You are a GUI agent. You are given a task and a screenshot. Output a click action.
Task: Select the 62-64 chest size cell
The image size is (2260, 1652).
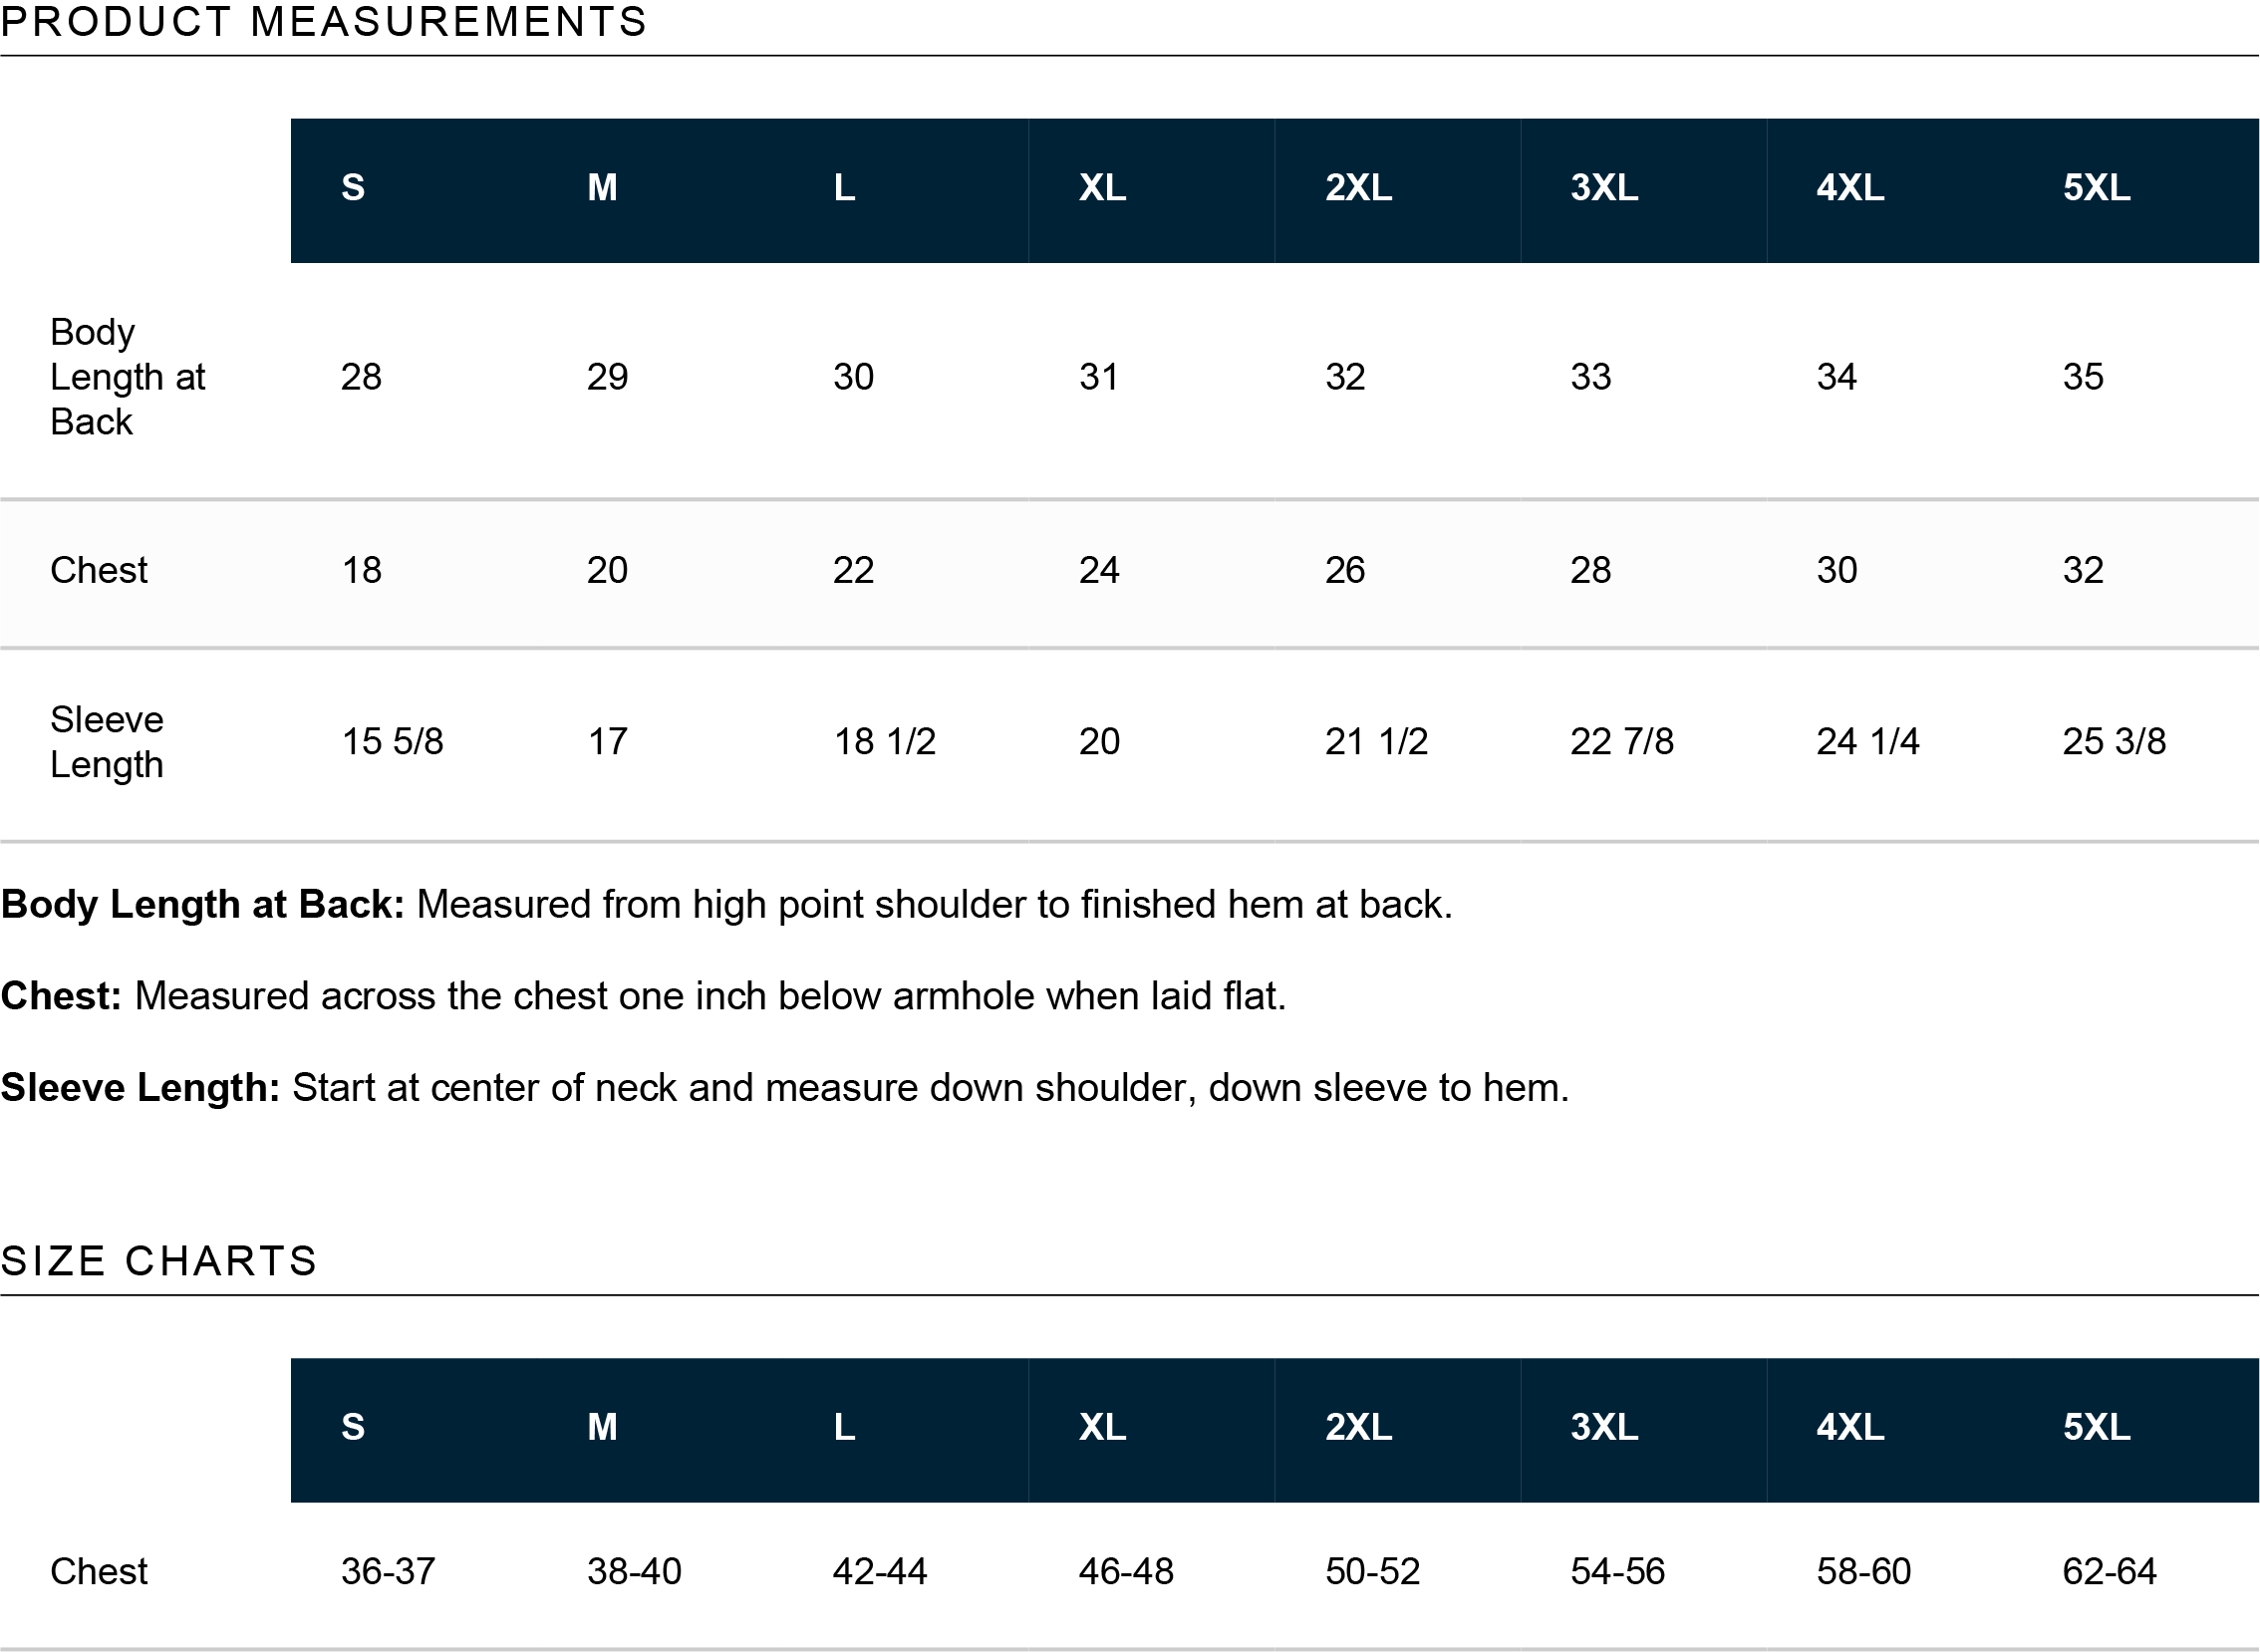(2109, 1571)
